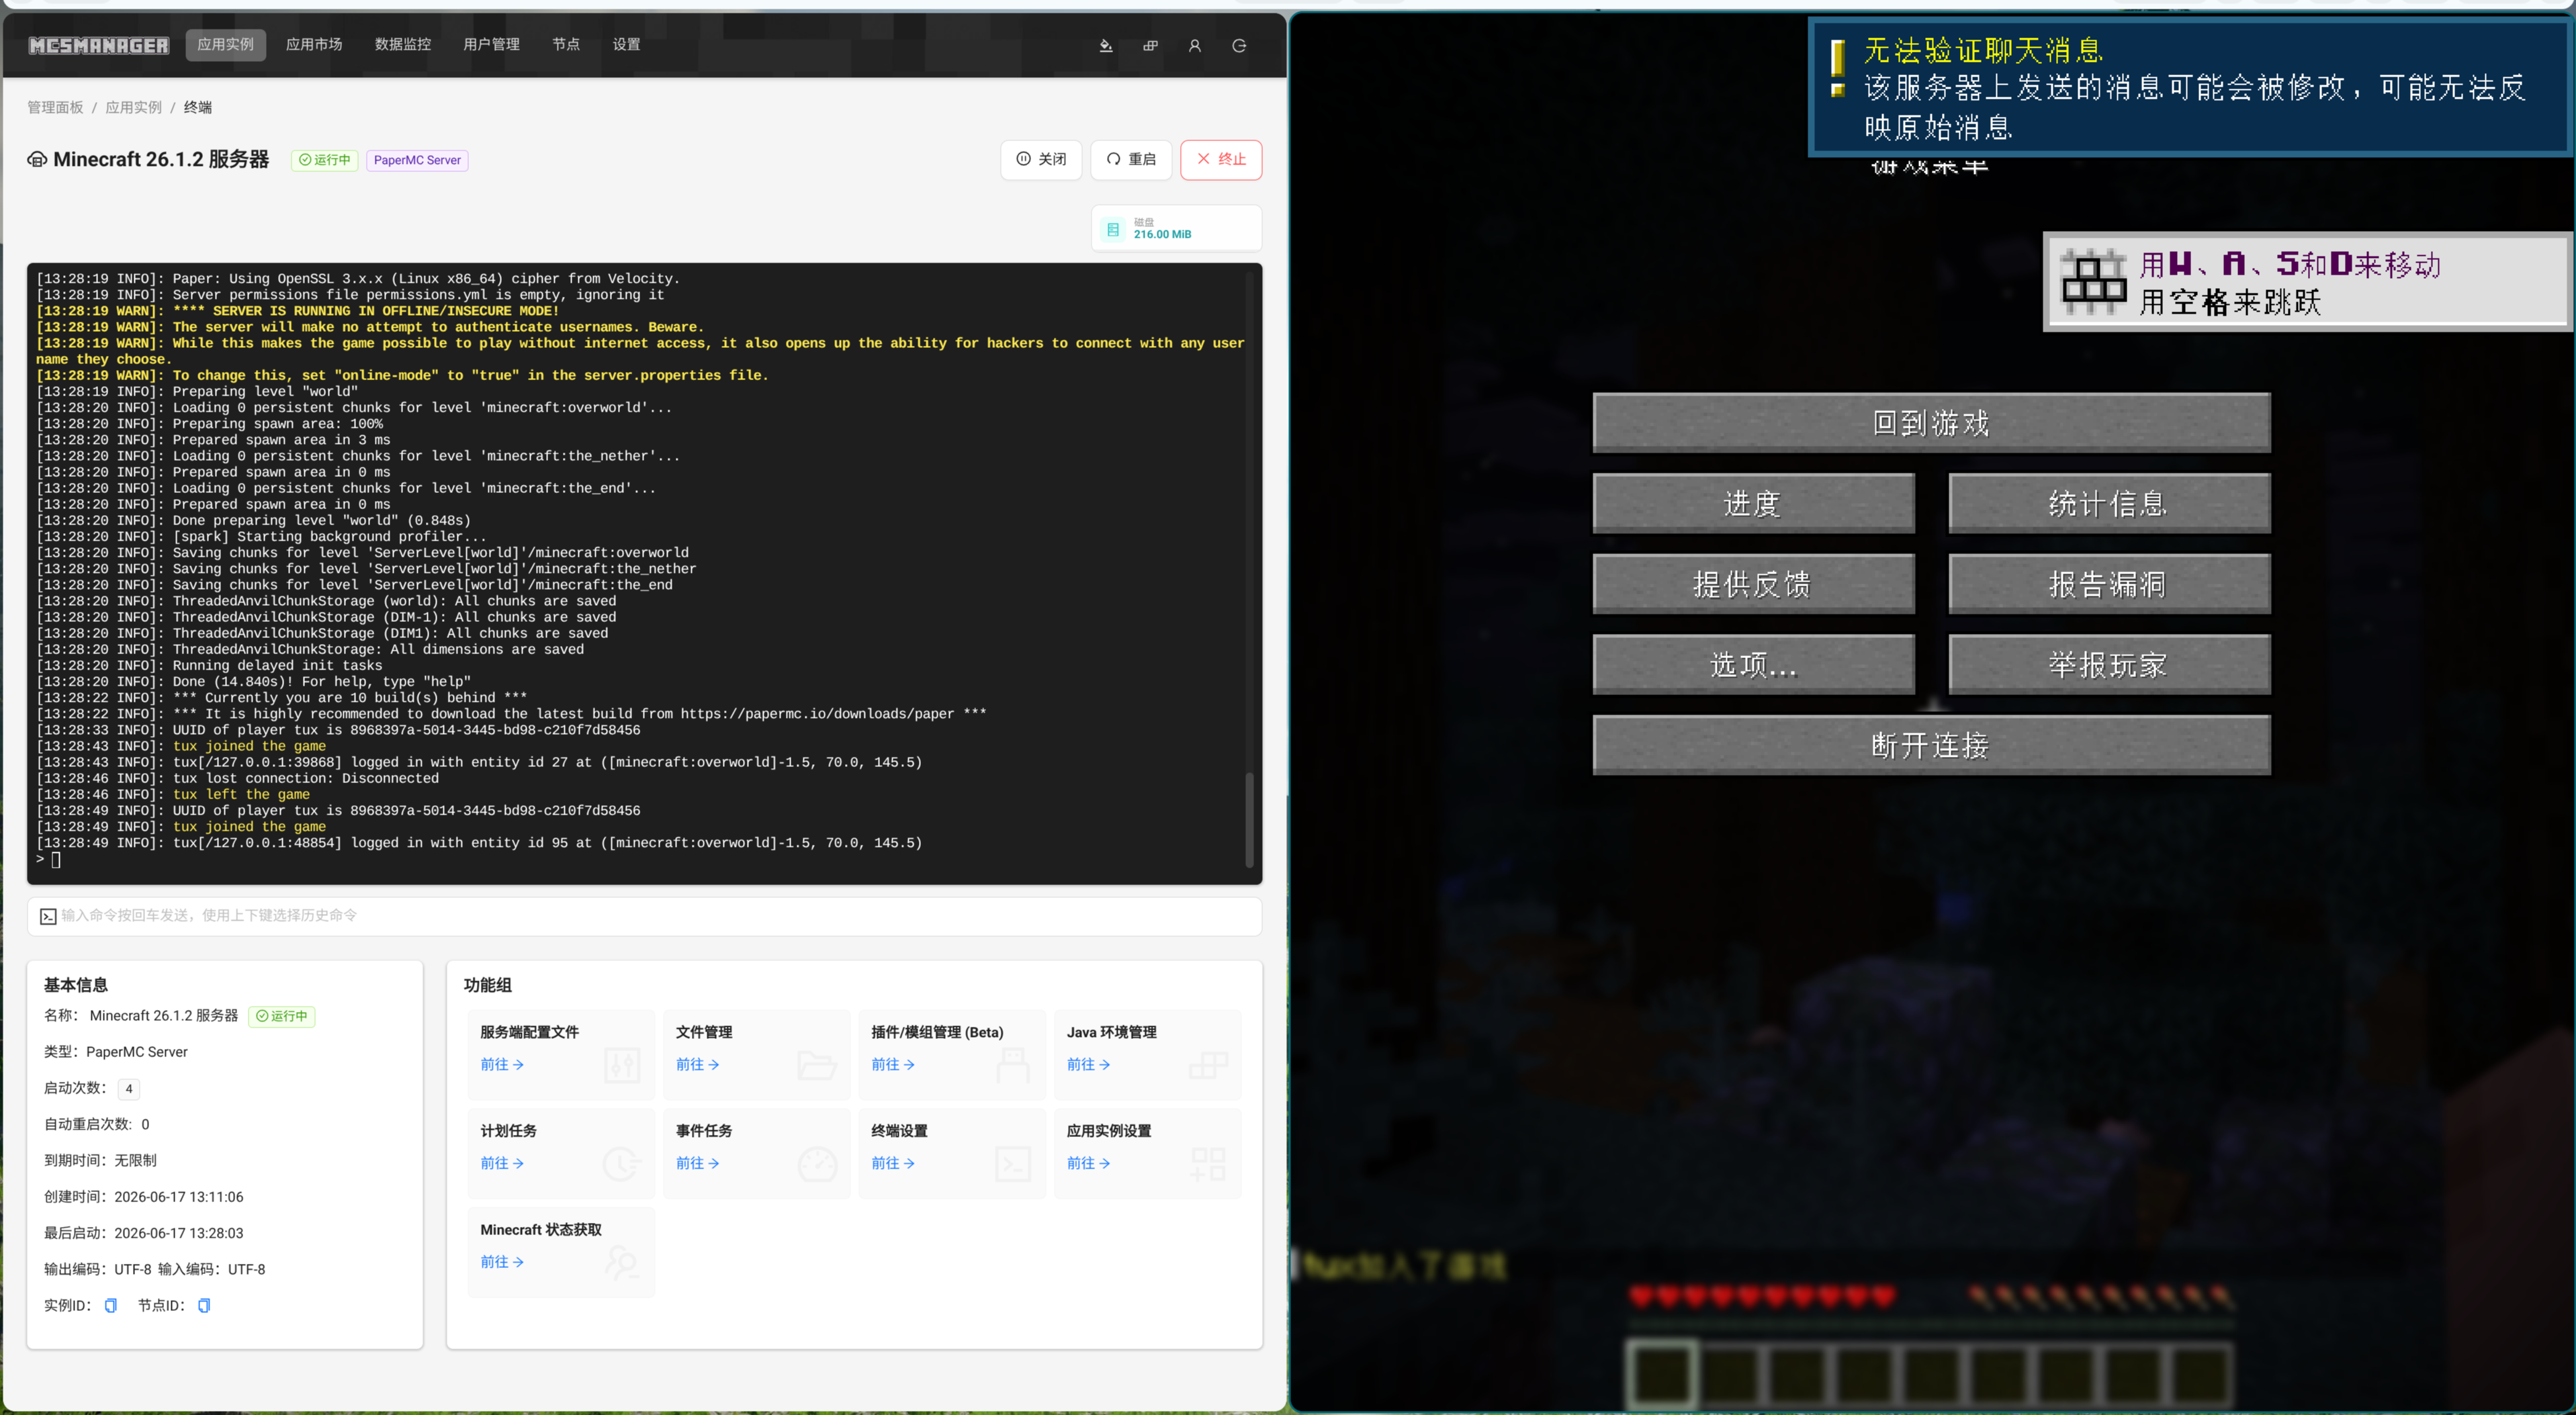This screenshot has height=1415, width=2576.
Task: Click the 关闭 stop server button
Action: [x=1041, y=160]
